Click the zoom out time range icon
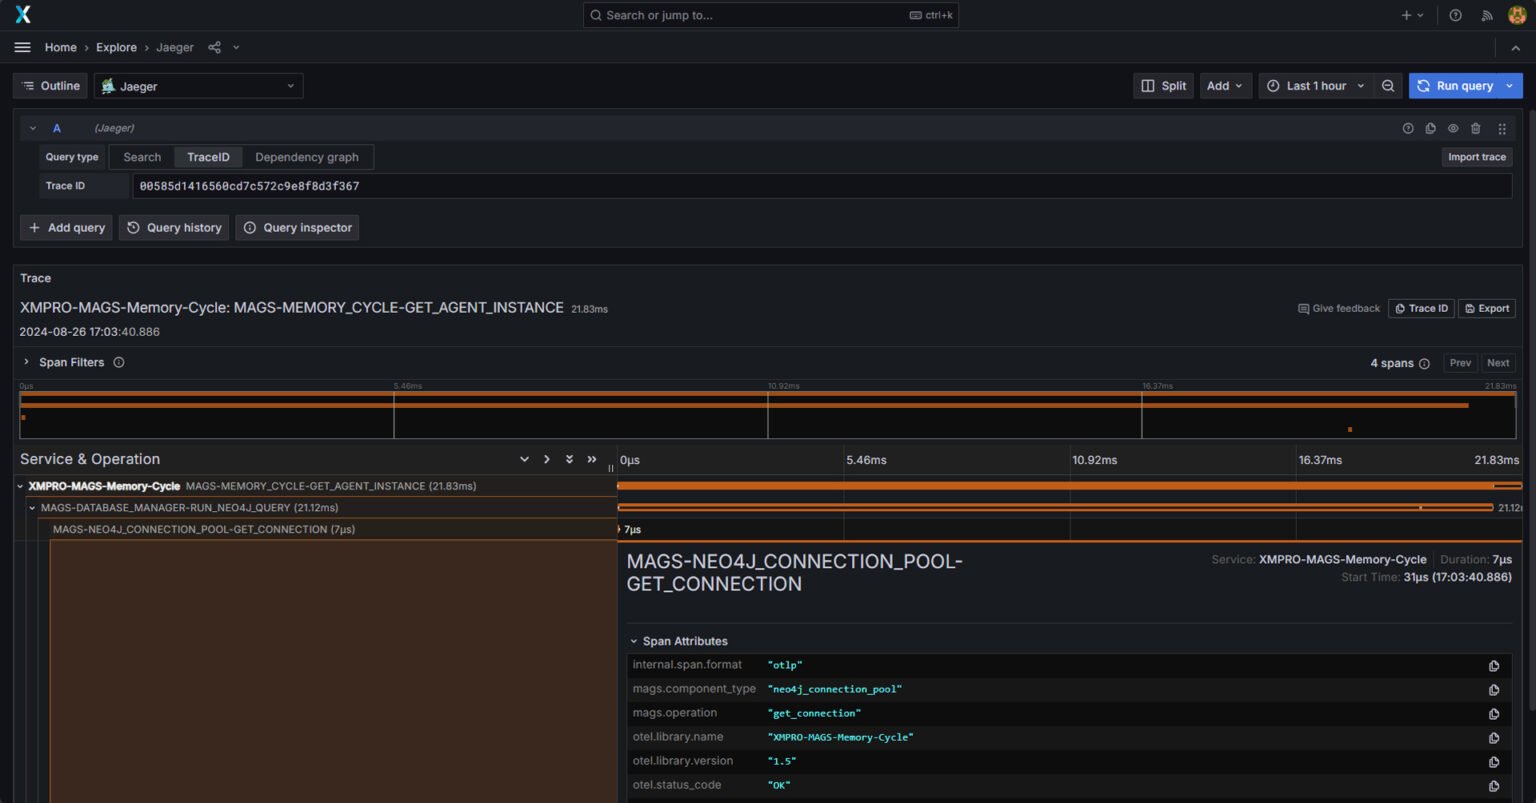This screenshot has height=803, width=1536. click(x=1388, y=86)
